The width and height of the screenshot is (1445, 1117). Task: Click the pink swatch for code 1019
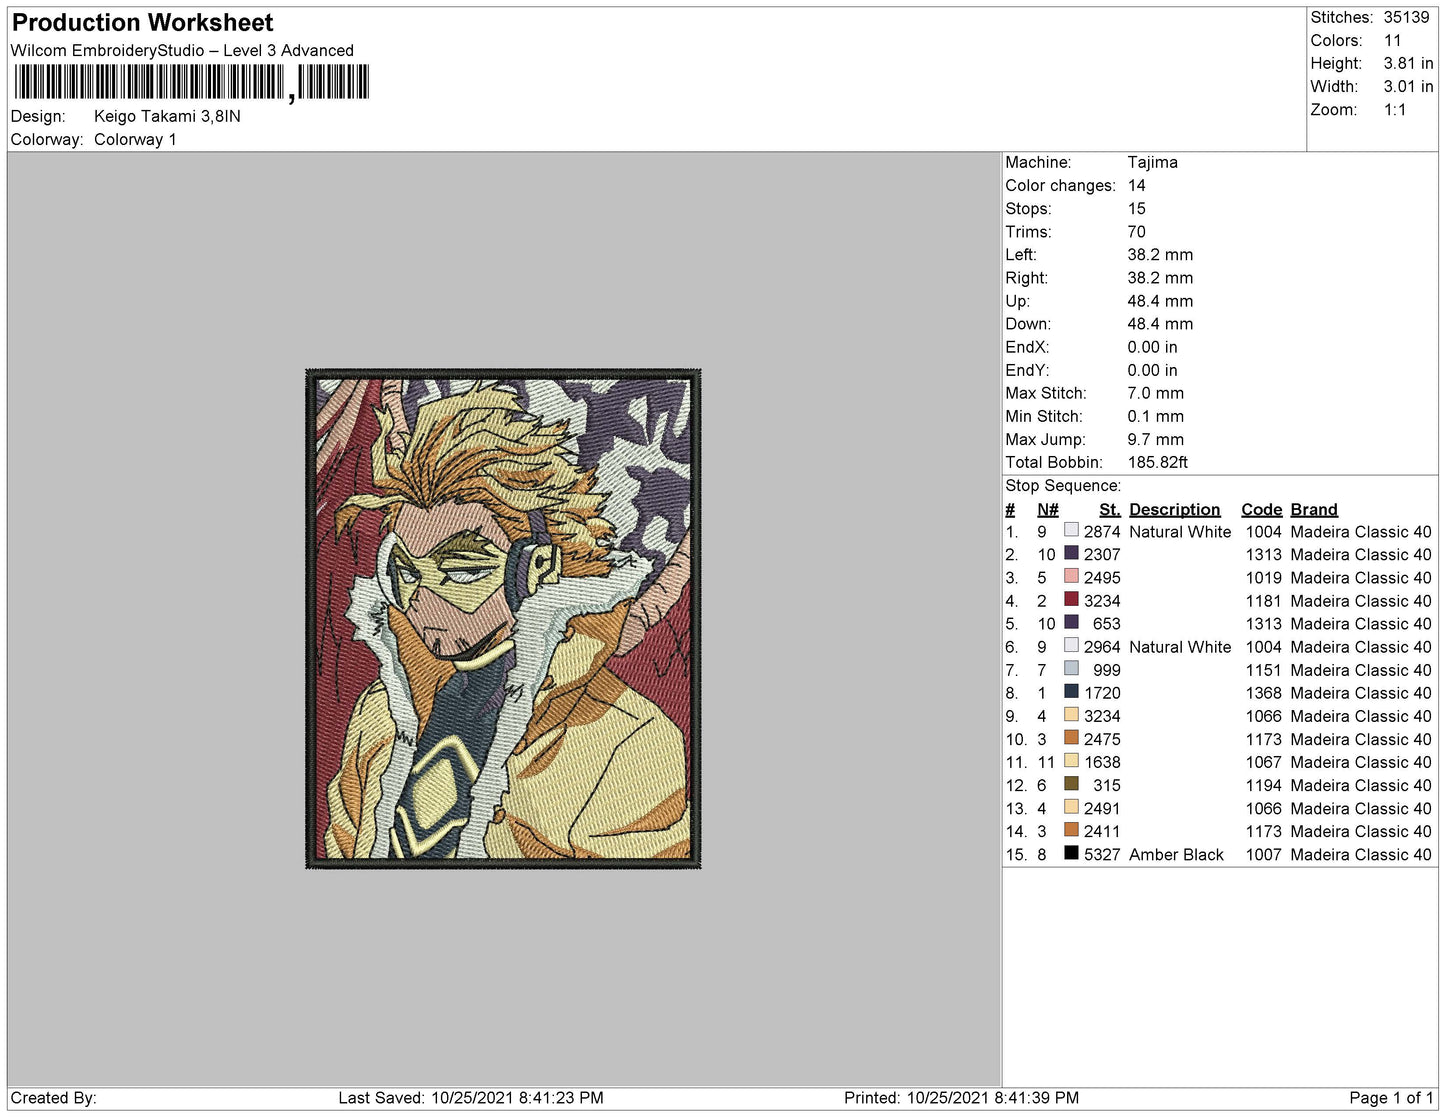point(1071,576)
